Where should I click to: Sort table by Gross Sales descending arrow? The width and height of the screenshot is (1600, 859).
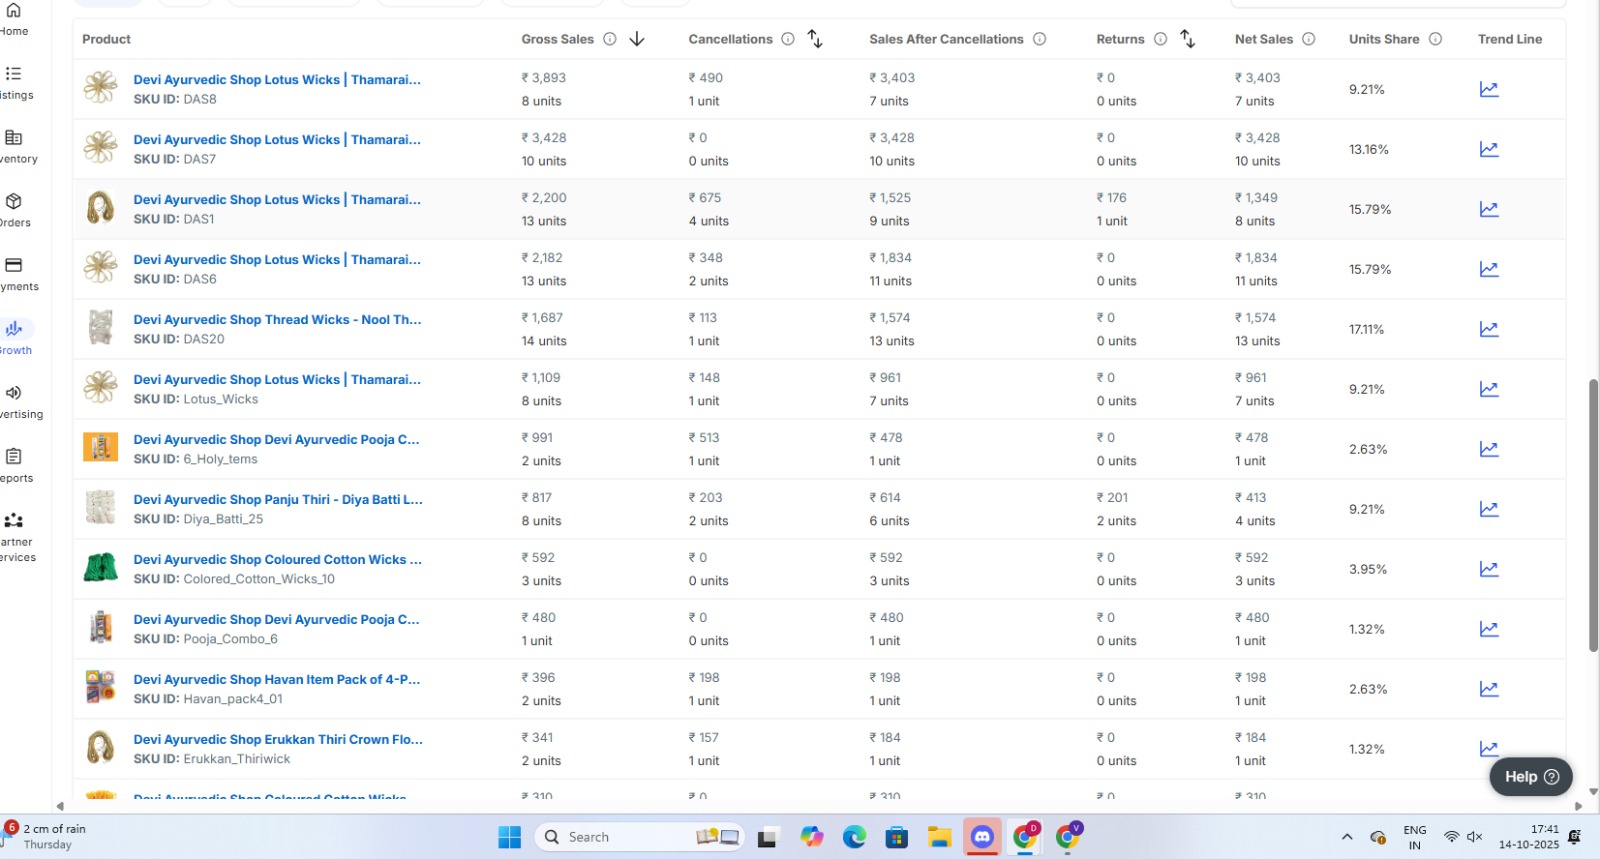click(x=637, y=39)
